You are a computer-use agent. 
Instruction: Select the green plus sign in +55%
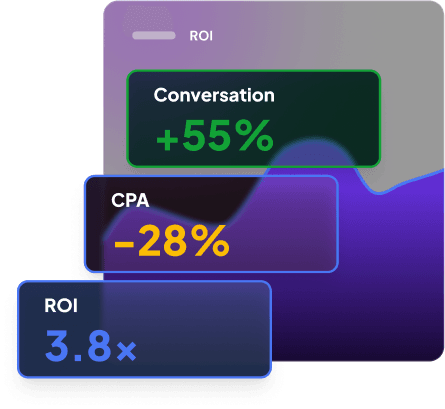click(167, 140)
